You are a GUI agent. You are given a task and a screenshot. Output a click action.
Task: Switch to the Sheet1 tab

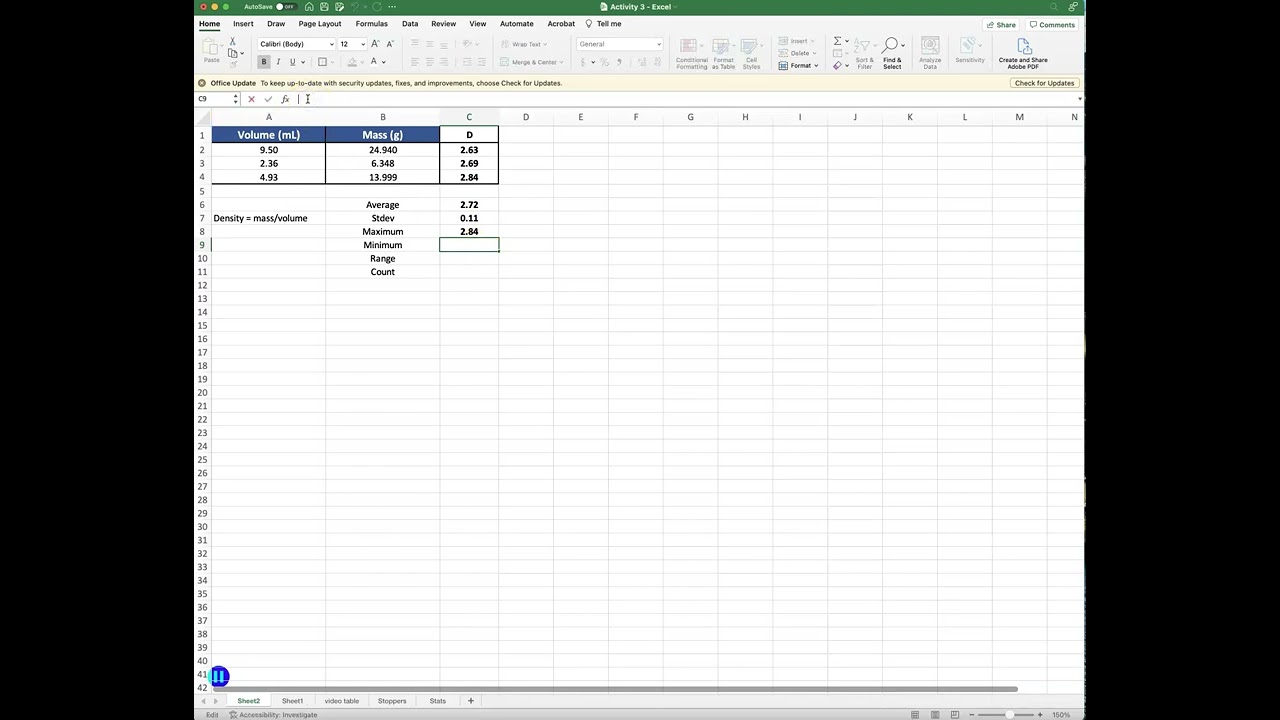292,701
